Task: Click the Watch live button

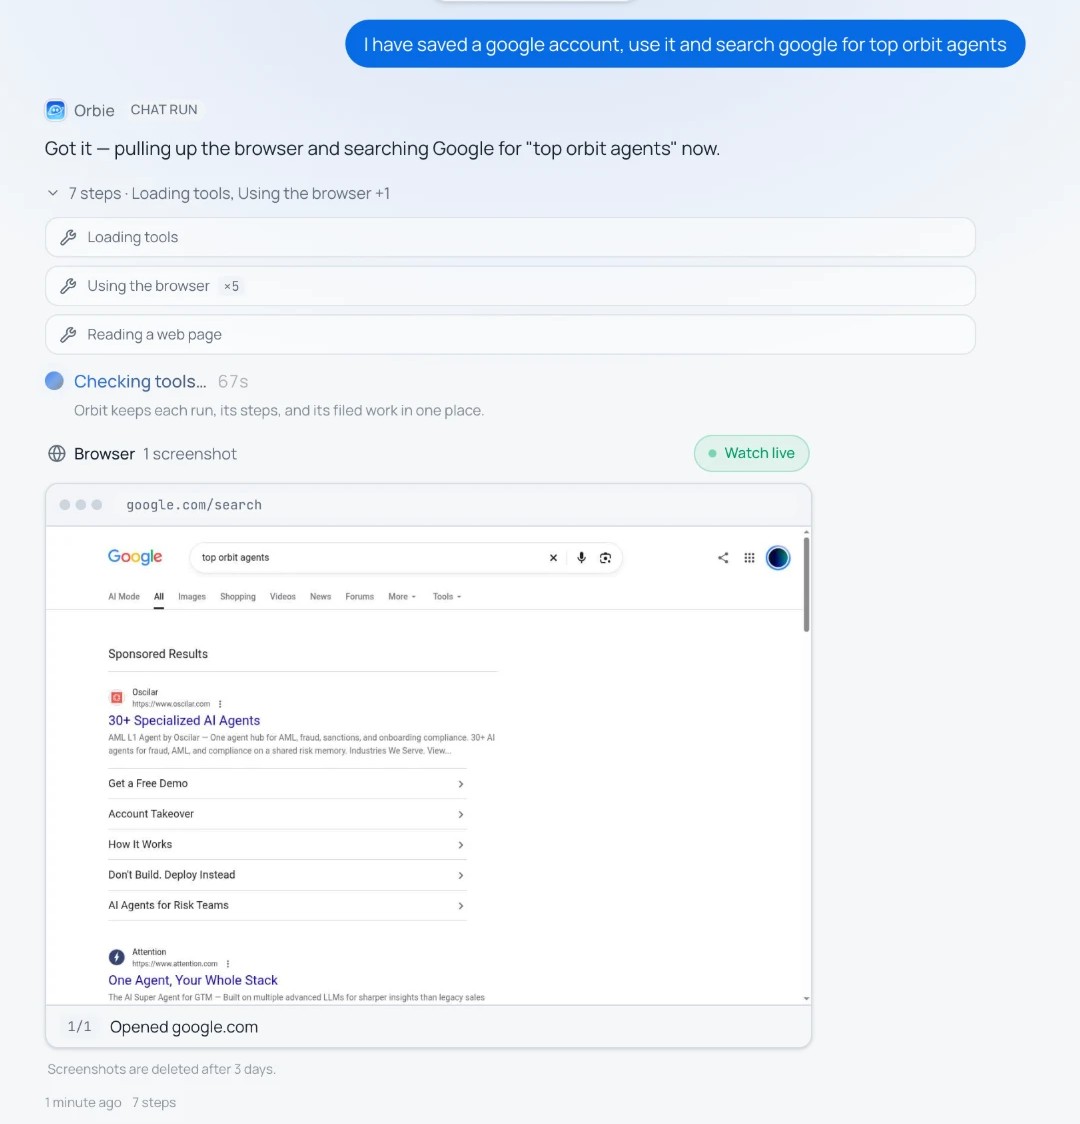Action: 751,453
